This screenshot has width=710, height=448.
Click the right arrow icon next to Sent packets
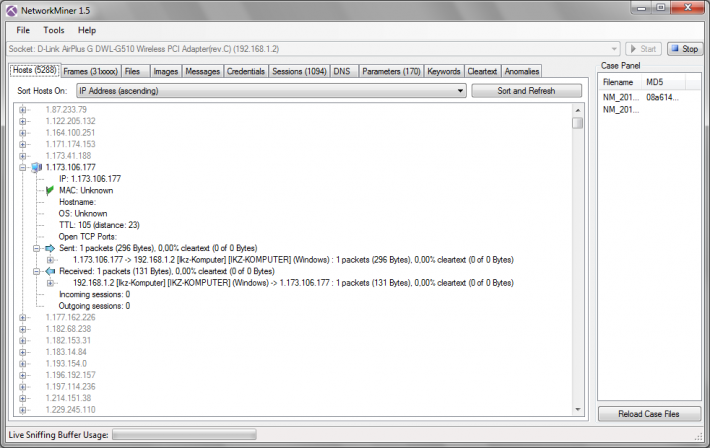[50, 248]
